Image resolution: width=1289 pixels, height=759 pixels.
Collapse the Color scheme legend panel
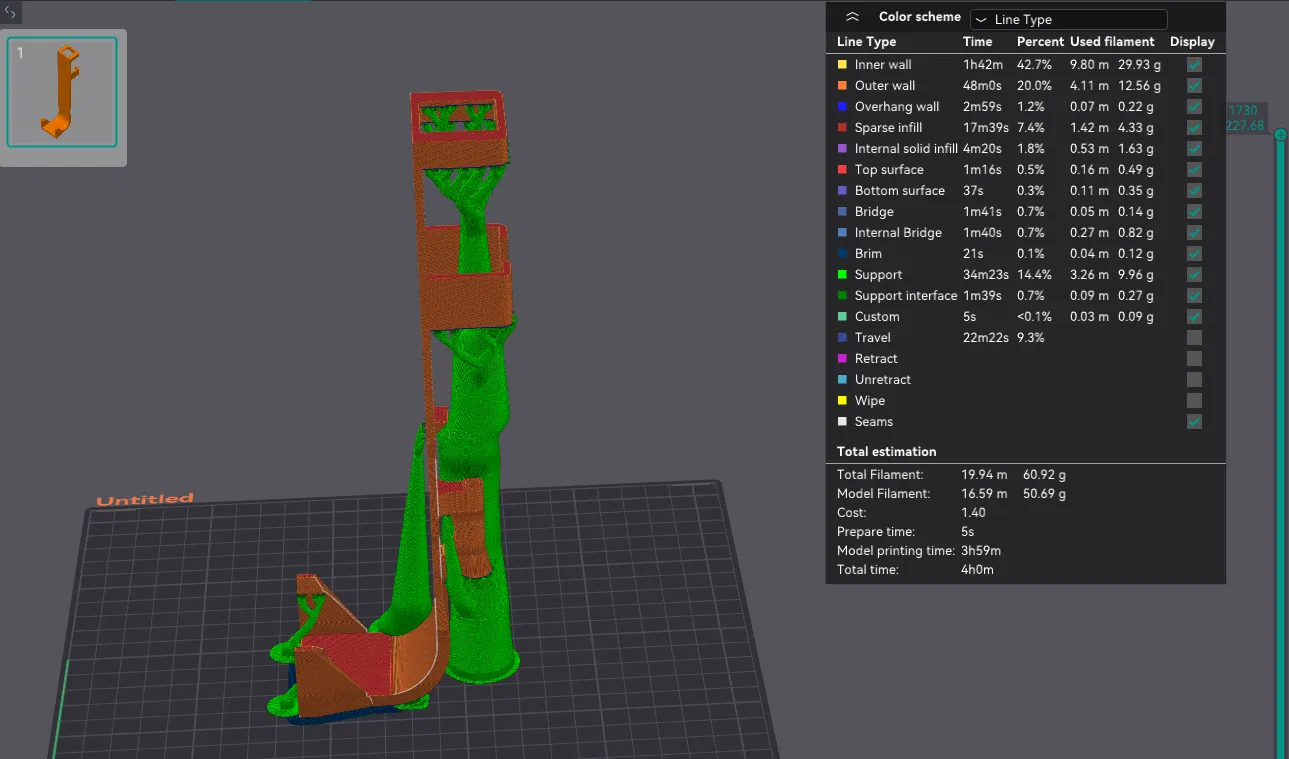852,17
